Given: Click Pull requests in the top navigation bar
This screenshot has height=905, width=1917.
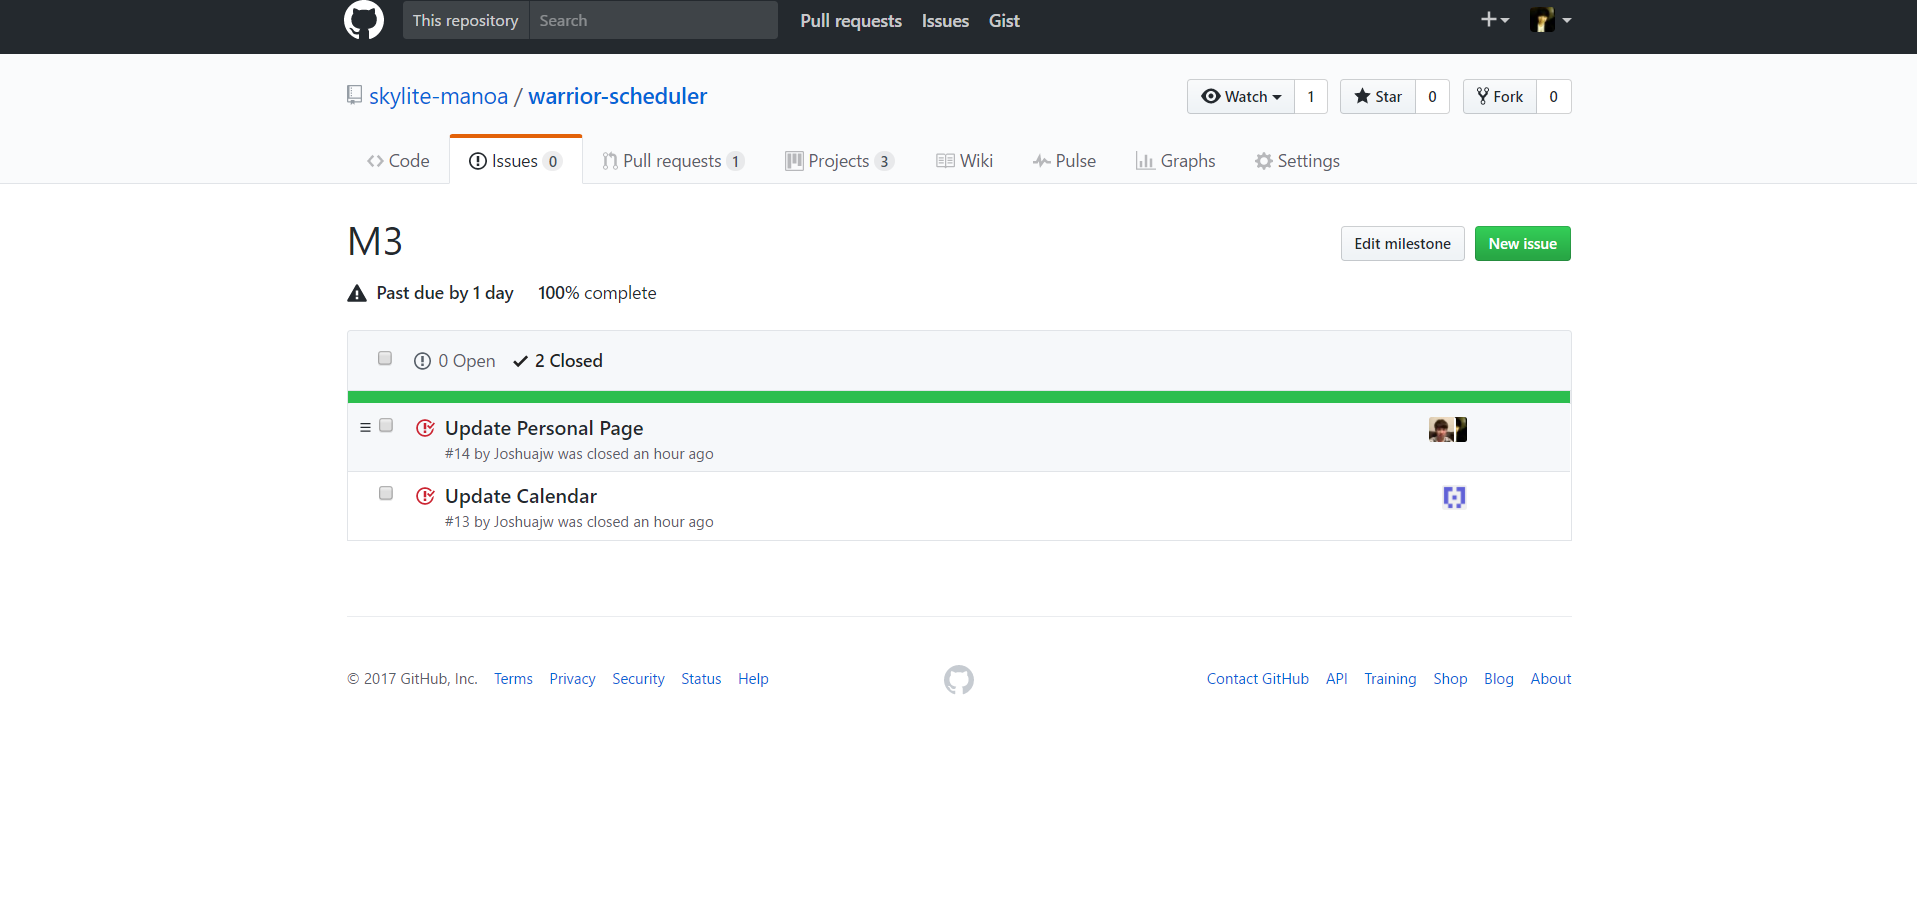Looking at the screenshot, I should 851,21.
